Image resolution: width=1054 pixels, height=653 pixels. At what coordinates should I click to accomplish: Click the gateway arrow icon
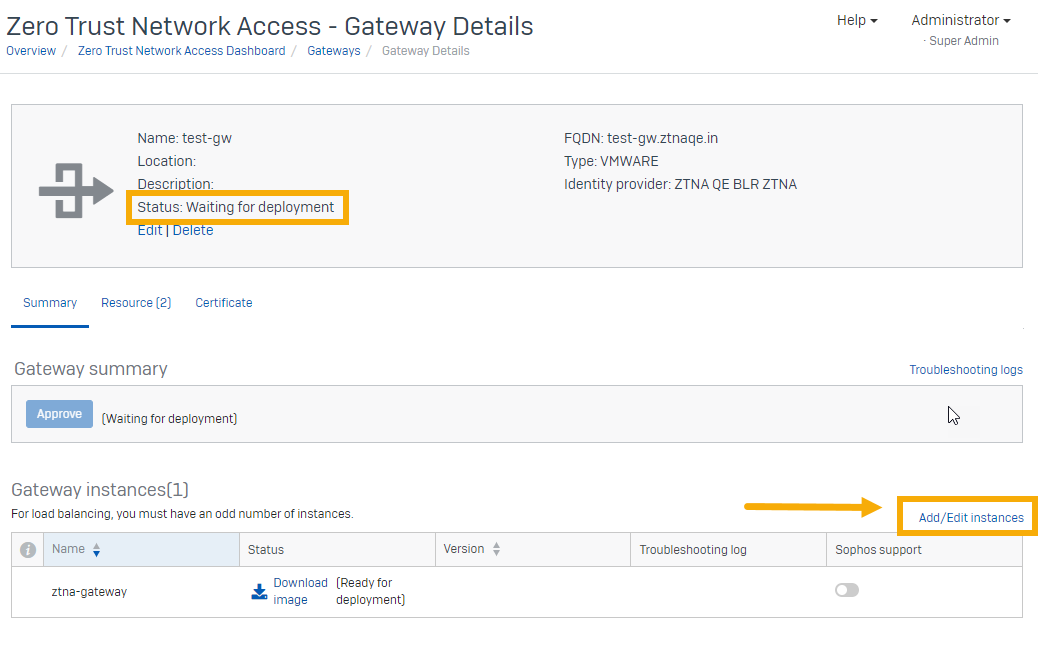pos(76,190)
